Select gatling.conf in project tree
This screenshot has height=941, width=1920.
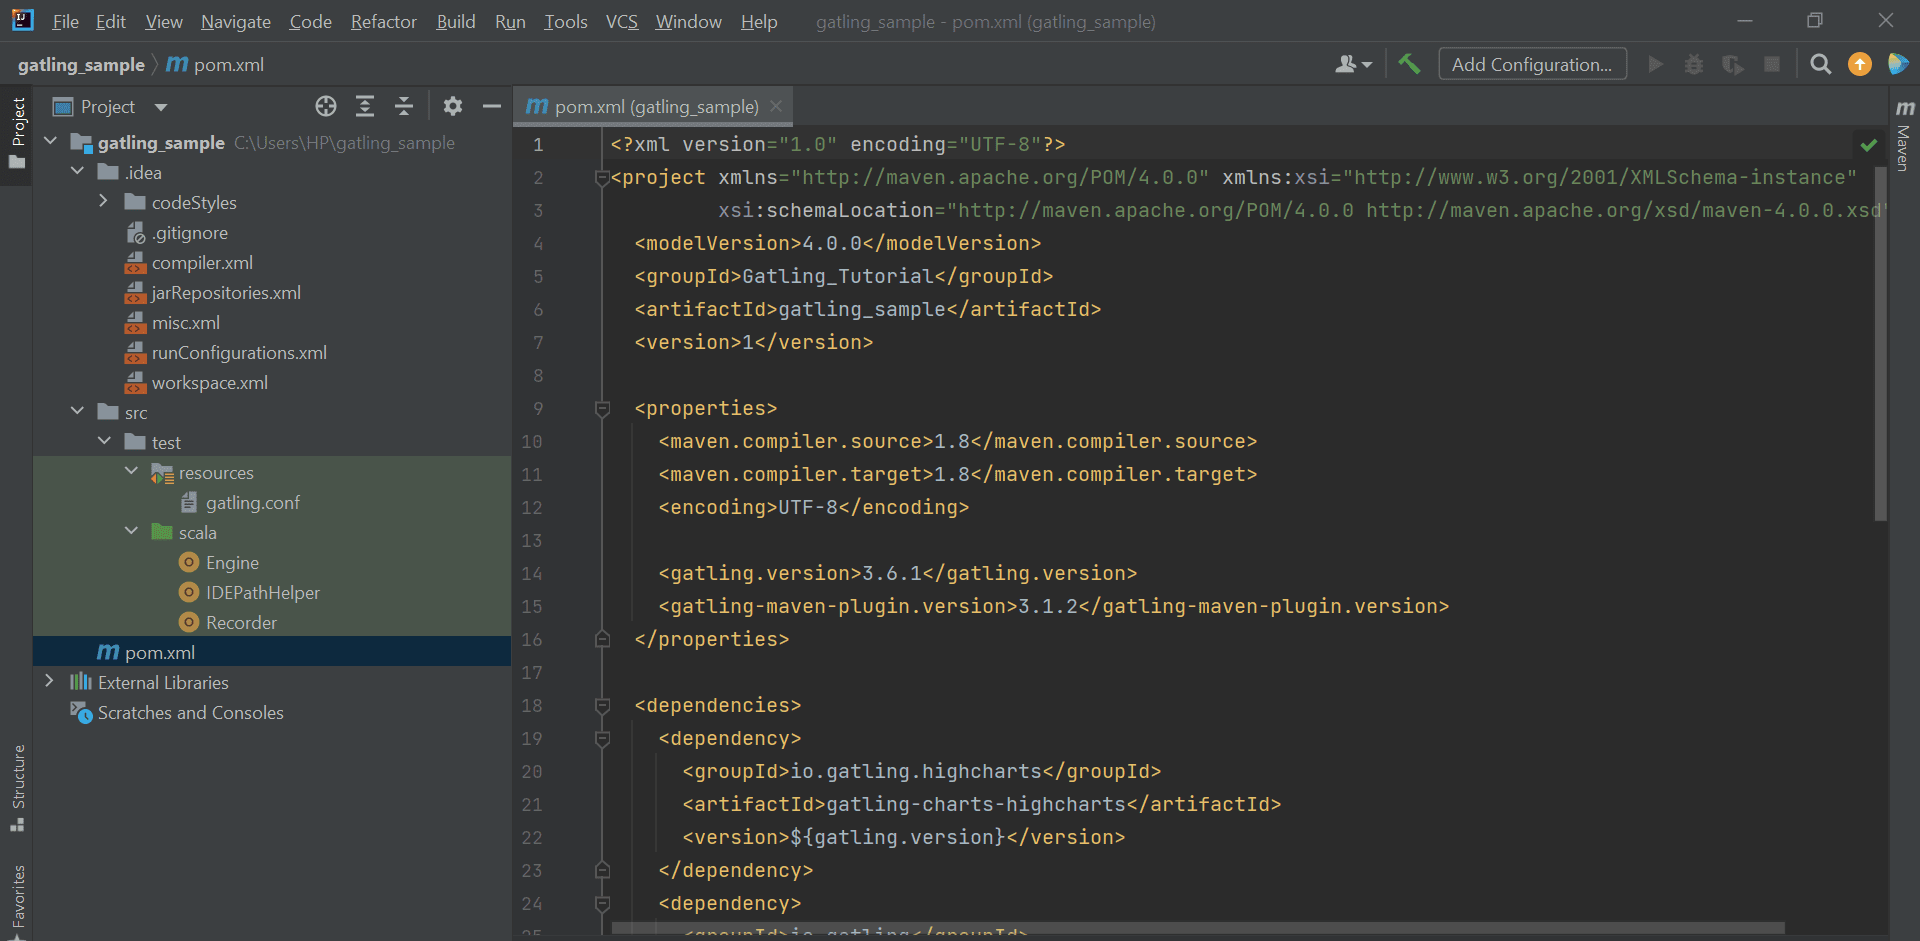(252, 502)
